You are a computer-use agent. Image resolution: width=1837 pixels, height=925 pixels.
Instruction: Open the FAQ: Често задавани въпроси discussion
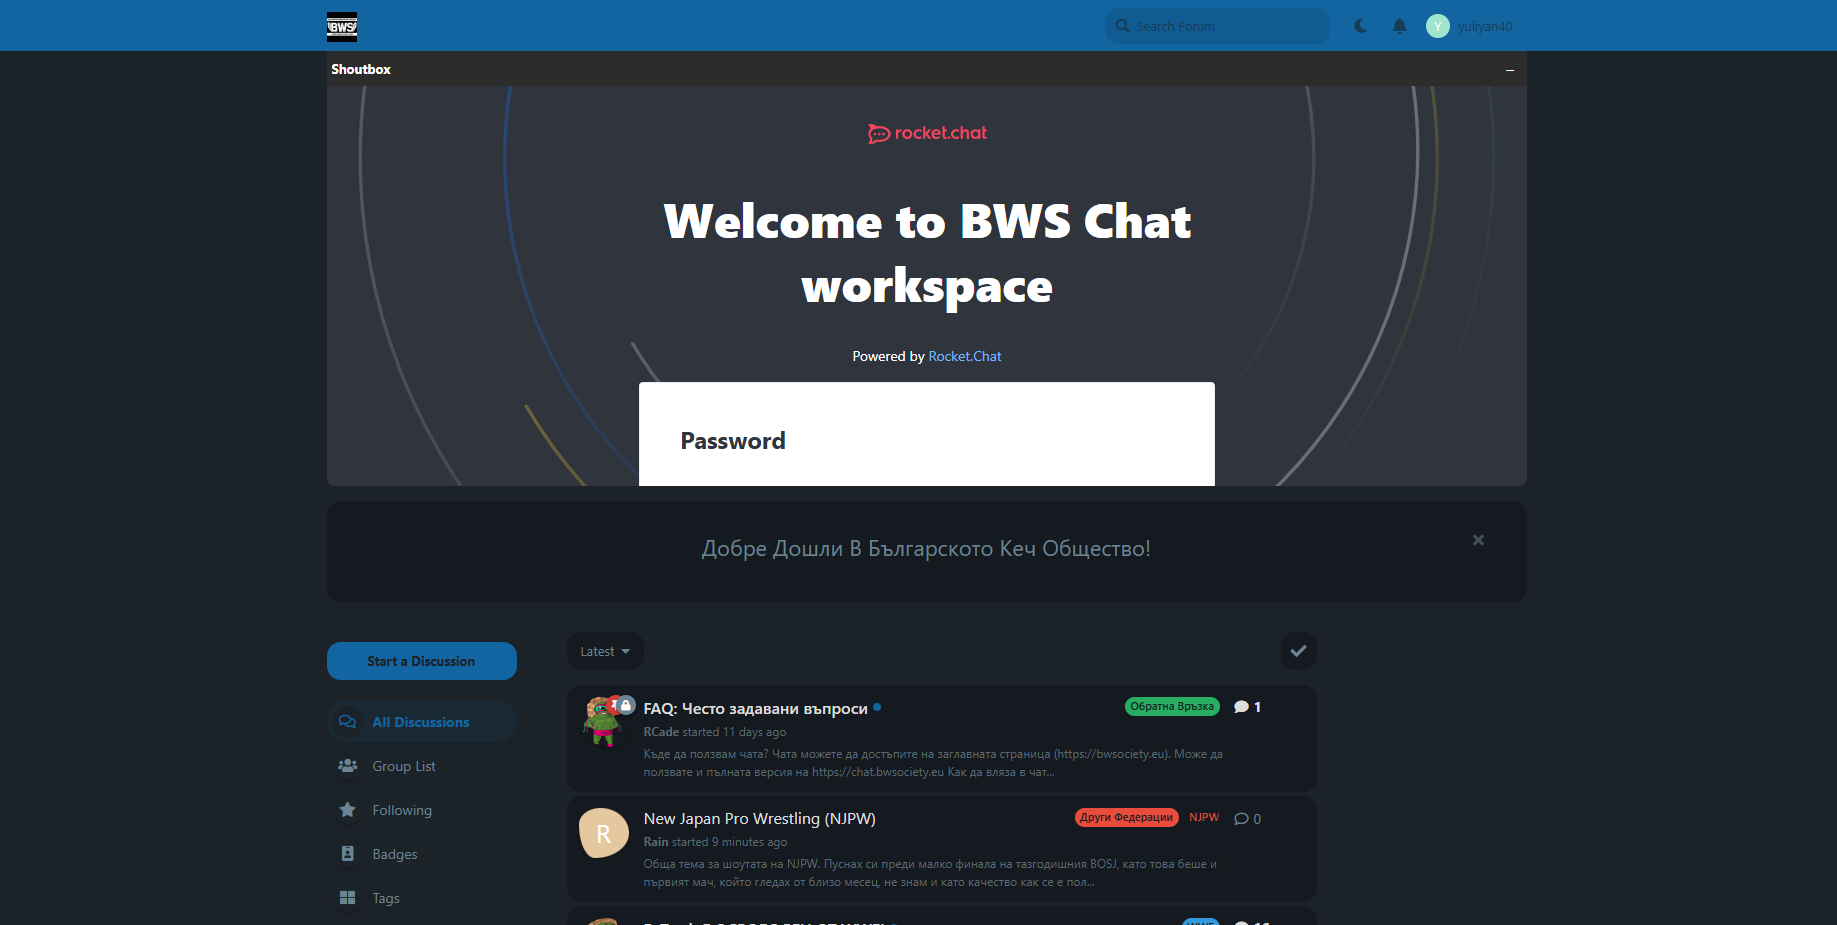[x=755, y=708]
